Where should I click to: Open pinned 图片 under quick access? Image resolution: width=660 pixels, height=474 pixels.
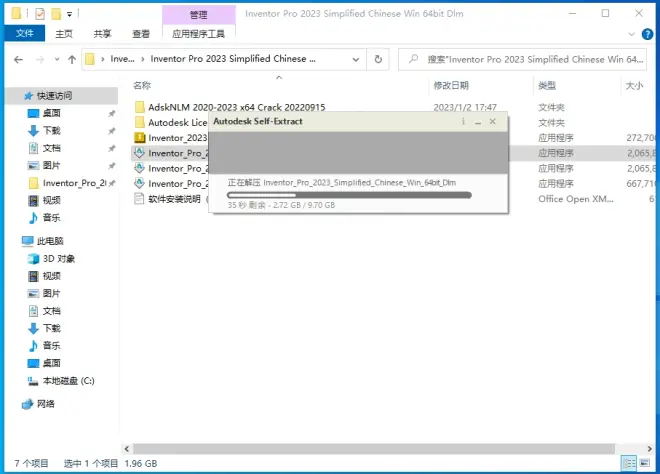(51, 165)
